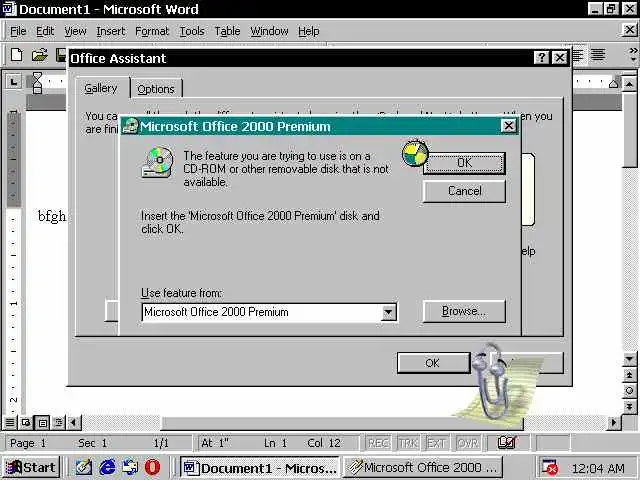Click the vertical scrollbar down arrow

pos(629,359)
